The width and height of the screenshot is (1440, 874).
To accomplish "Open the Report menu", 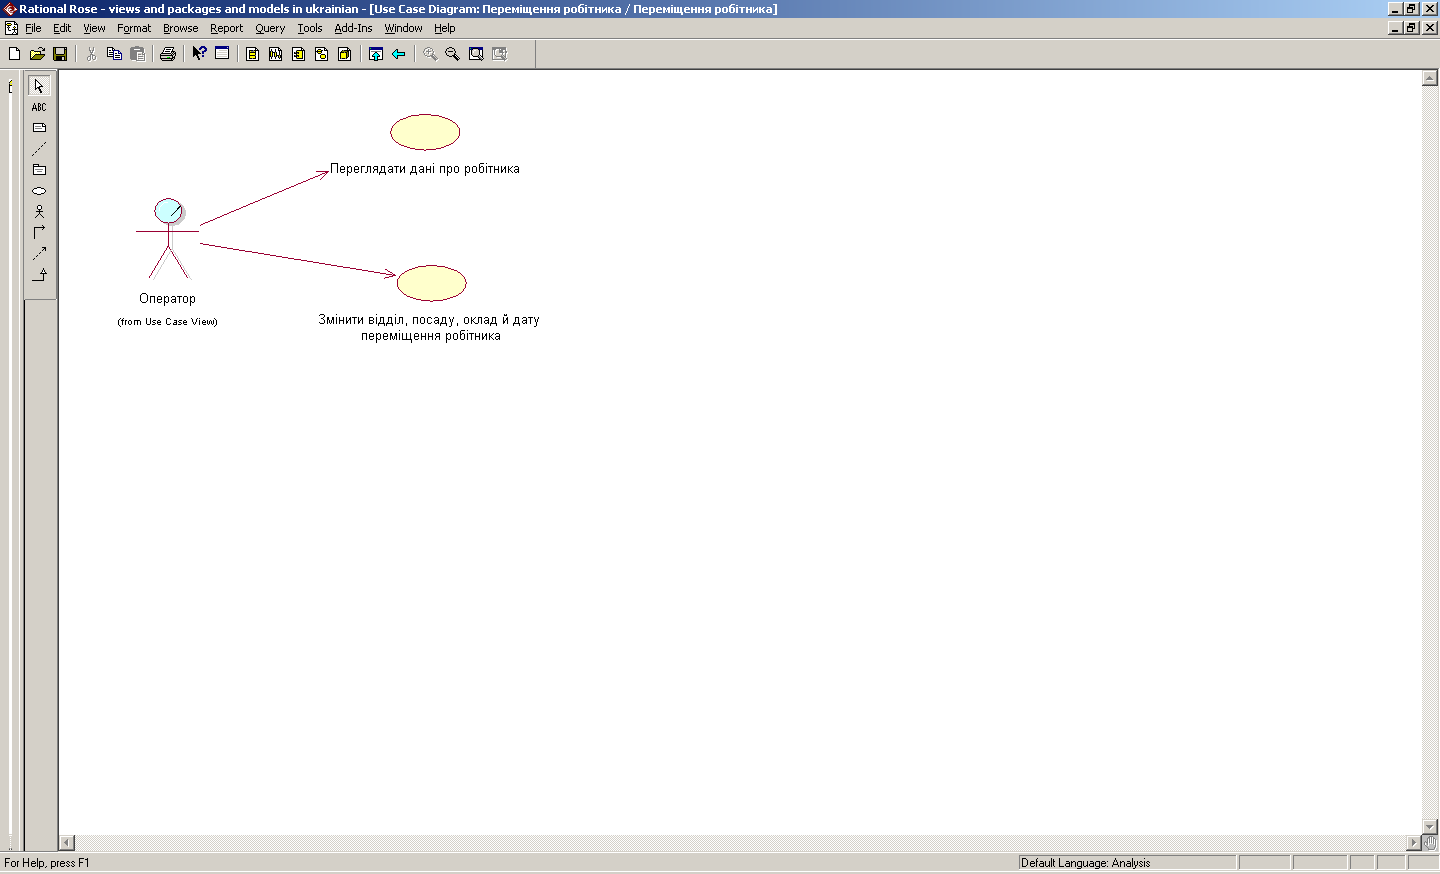I will tap(227, 28).
